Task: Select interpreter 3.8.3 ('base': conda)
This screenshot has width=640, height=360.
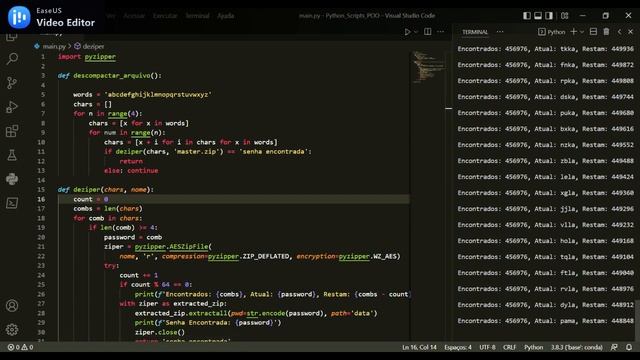Action: (576, 347)
